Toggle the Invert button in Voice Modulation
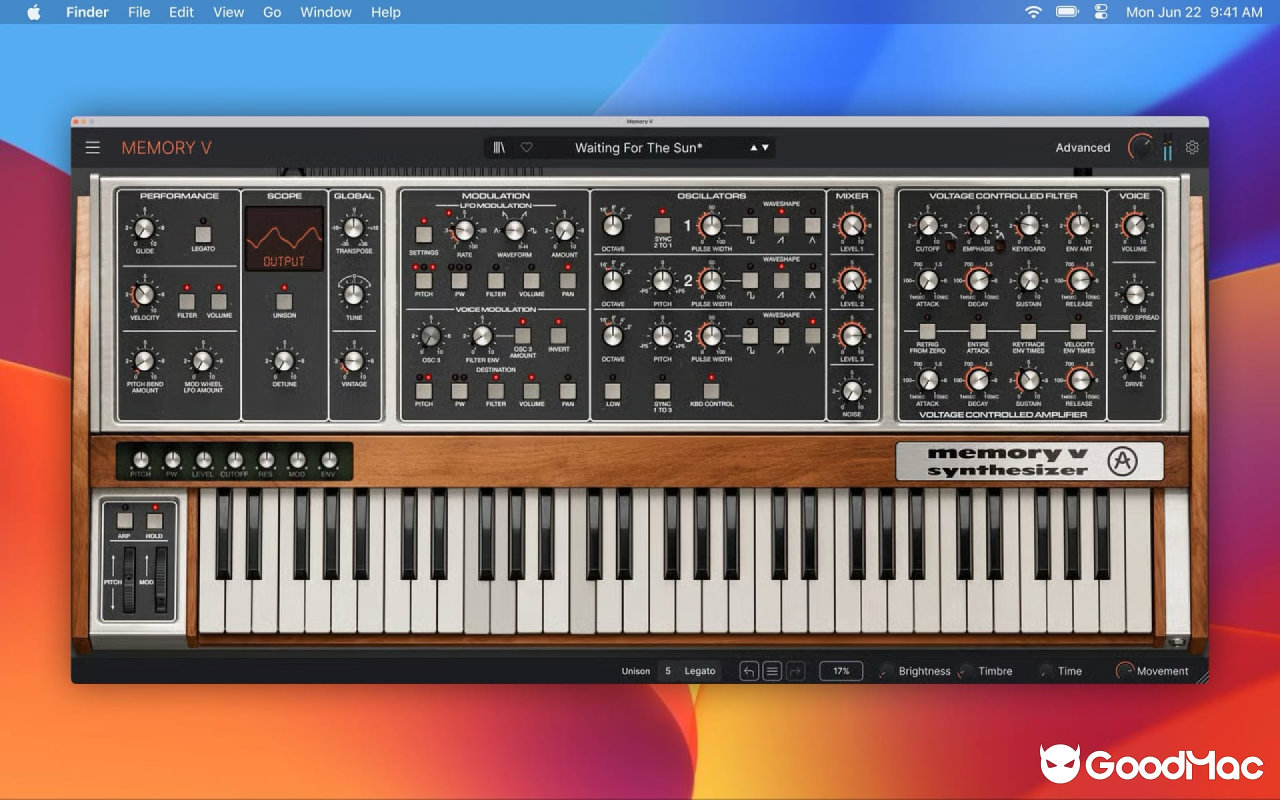This screenshot has width=1280, height=800. point(558,336)
